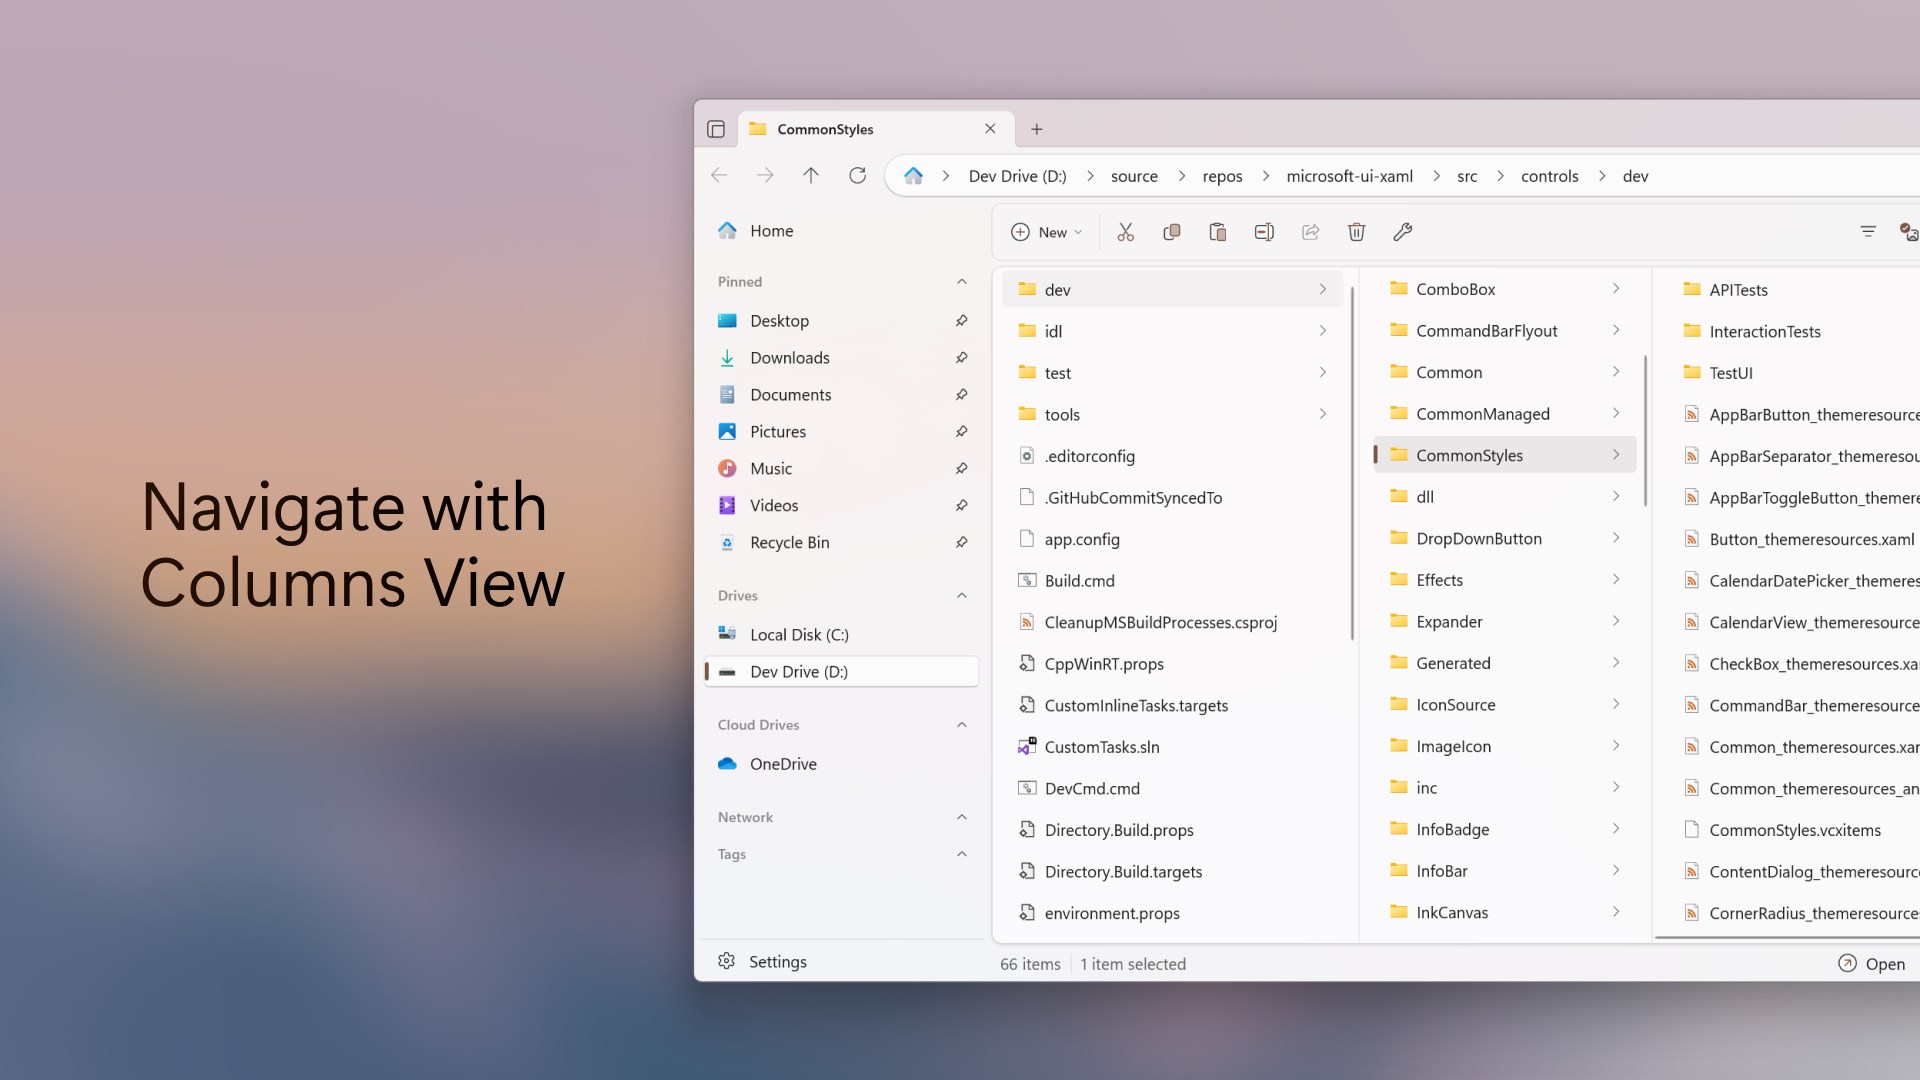This screenshot has height=1080, width=1920.
Task: Expand the CommonStyles folder column
Action: pos(1616,454)
